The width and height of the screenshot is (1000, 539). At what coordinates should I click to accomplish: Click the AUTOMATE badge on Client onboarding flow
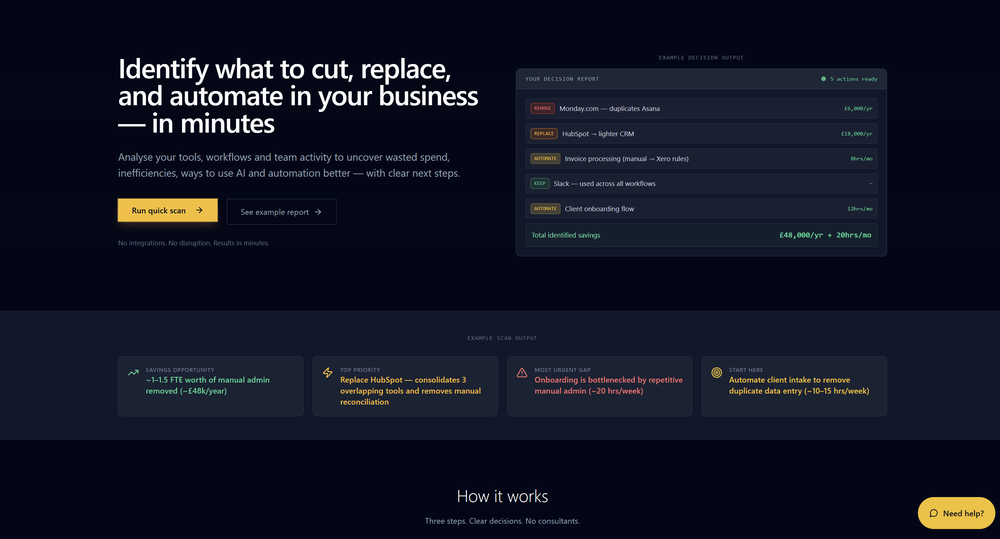[x=545, y=208]
